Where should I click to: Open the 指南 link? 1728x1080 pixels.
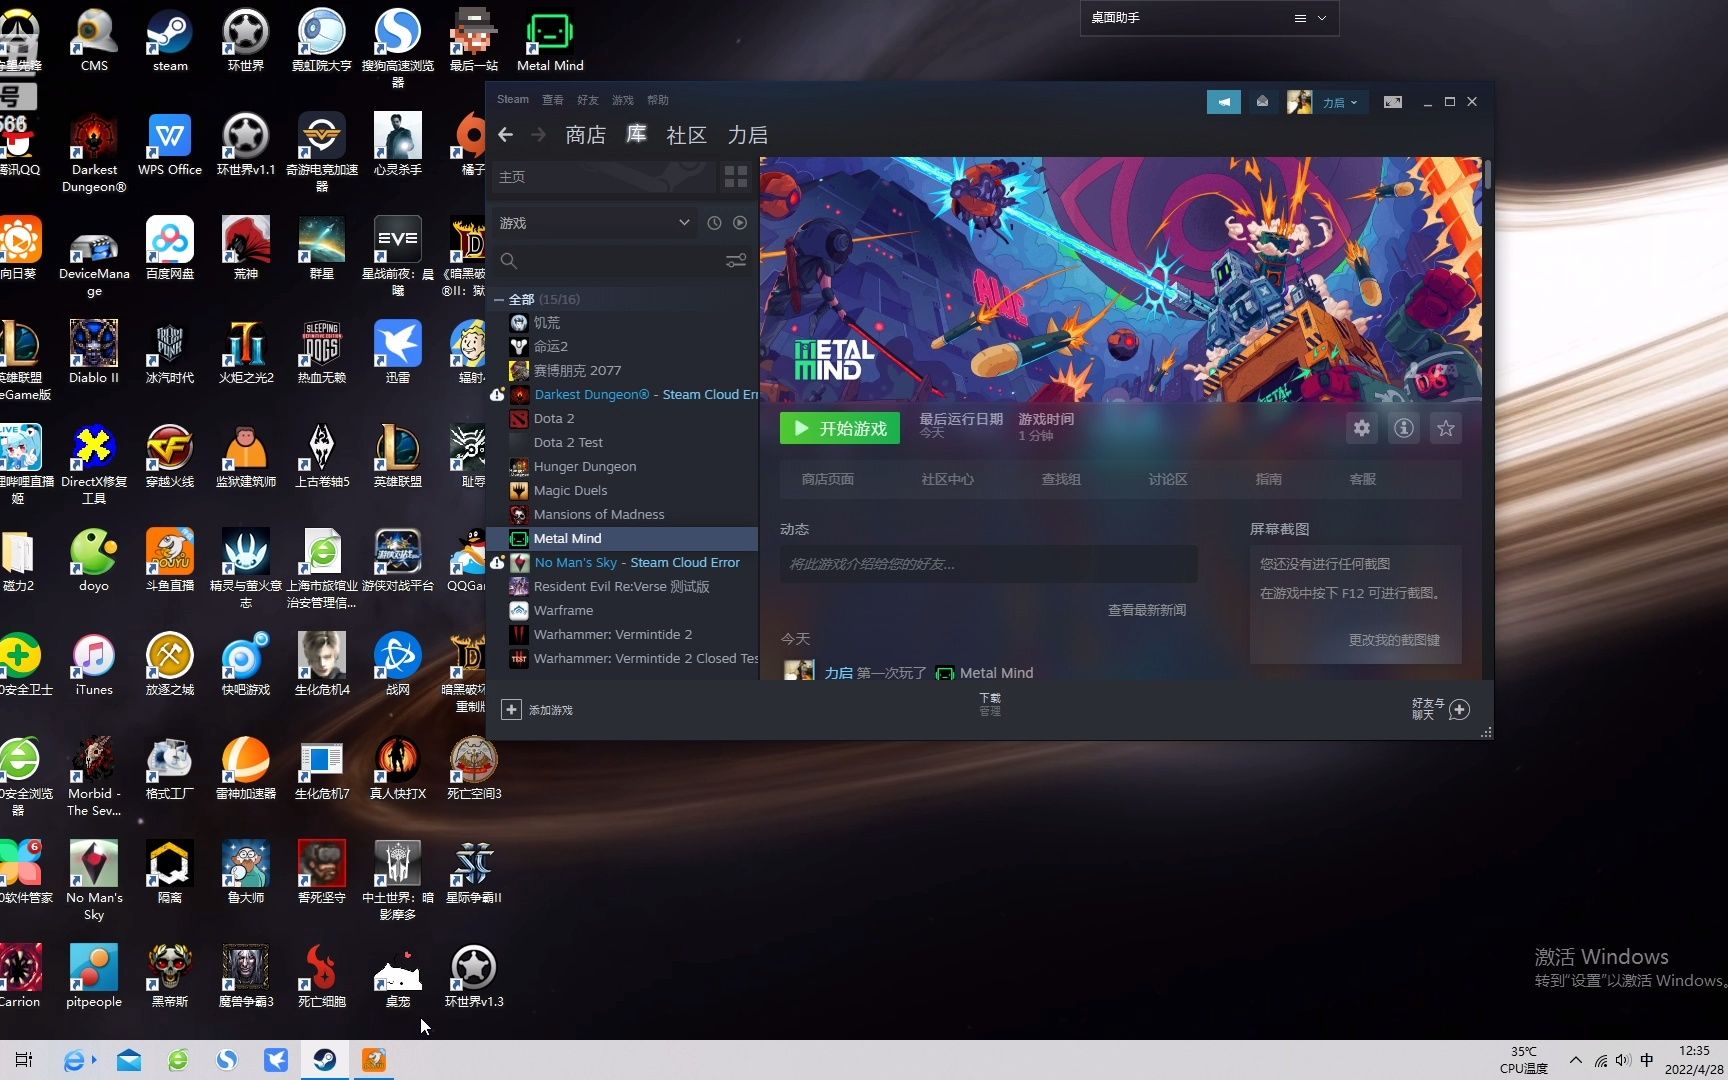[1269, 480]
